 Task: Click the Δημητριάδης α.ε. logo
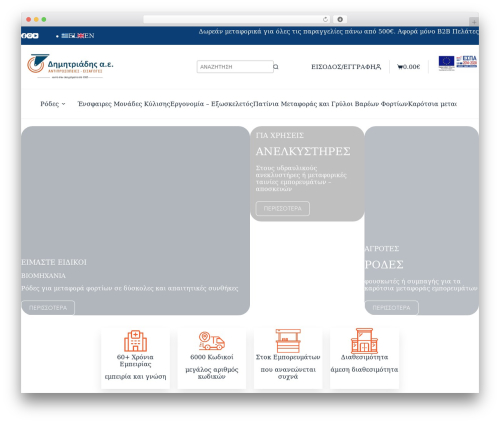70,66
